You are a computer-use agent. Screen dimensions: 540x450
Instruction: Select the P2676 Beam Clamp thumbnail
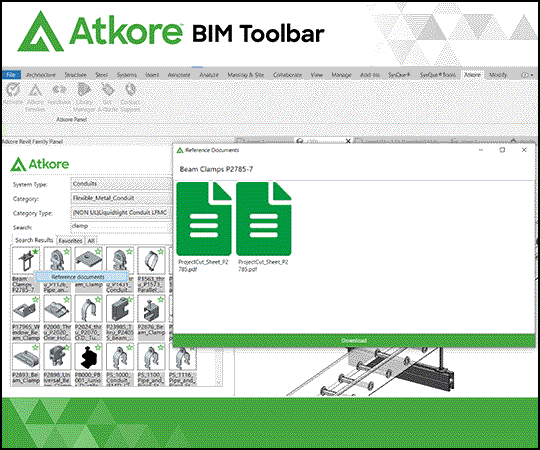(151, 309)
